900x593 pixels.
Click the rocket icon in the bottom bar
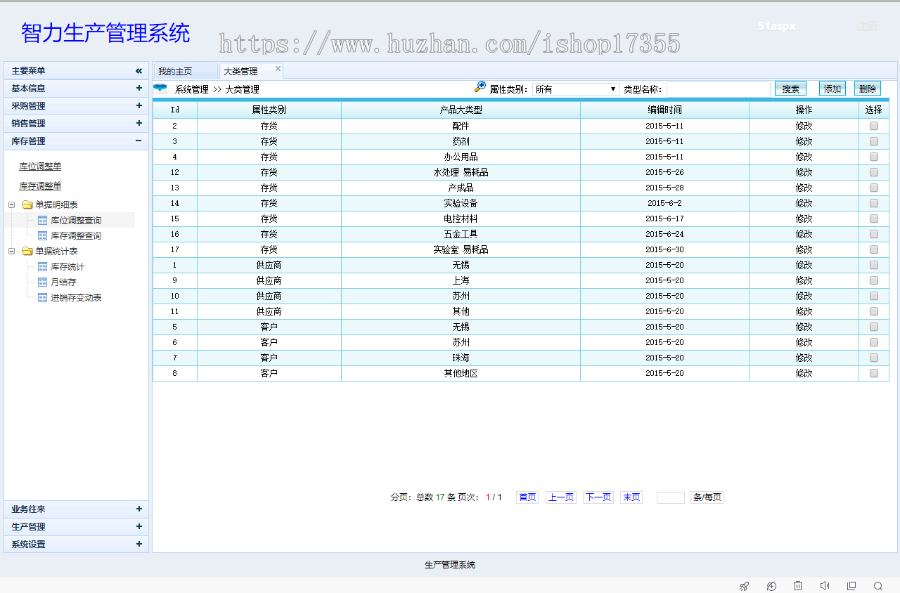744,586
